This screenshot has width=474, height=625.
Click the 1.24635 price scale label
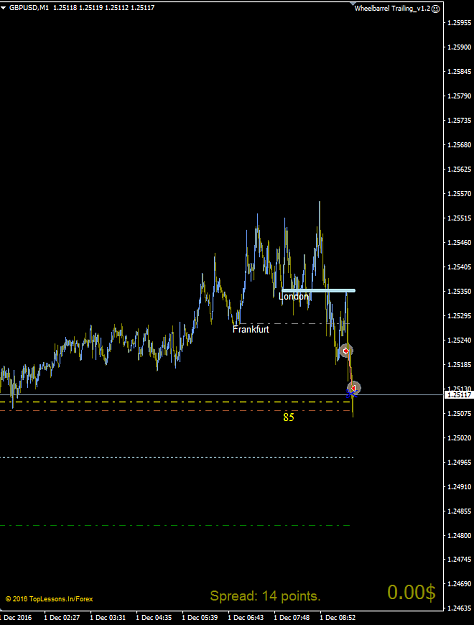459,609
